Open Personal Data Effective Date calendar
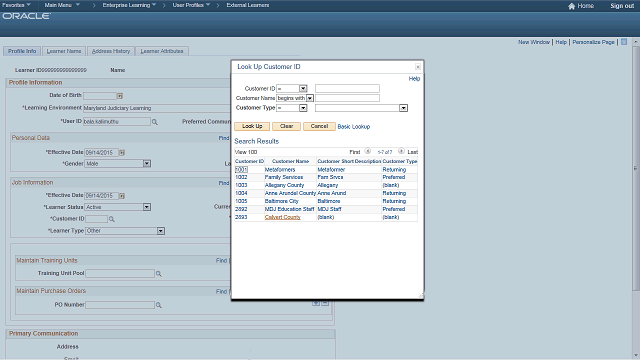 point(122,152)
